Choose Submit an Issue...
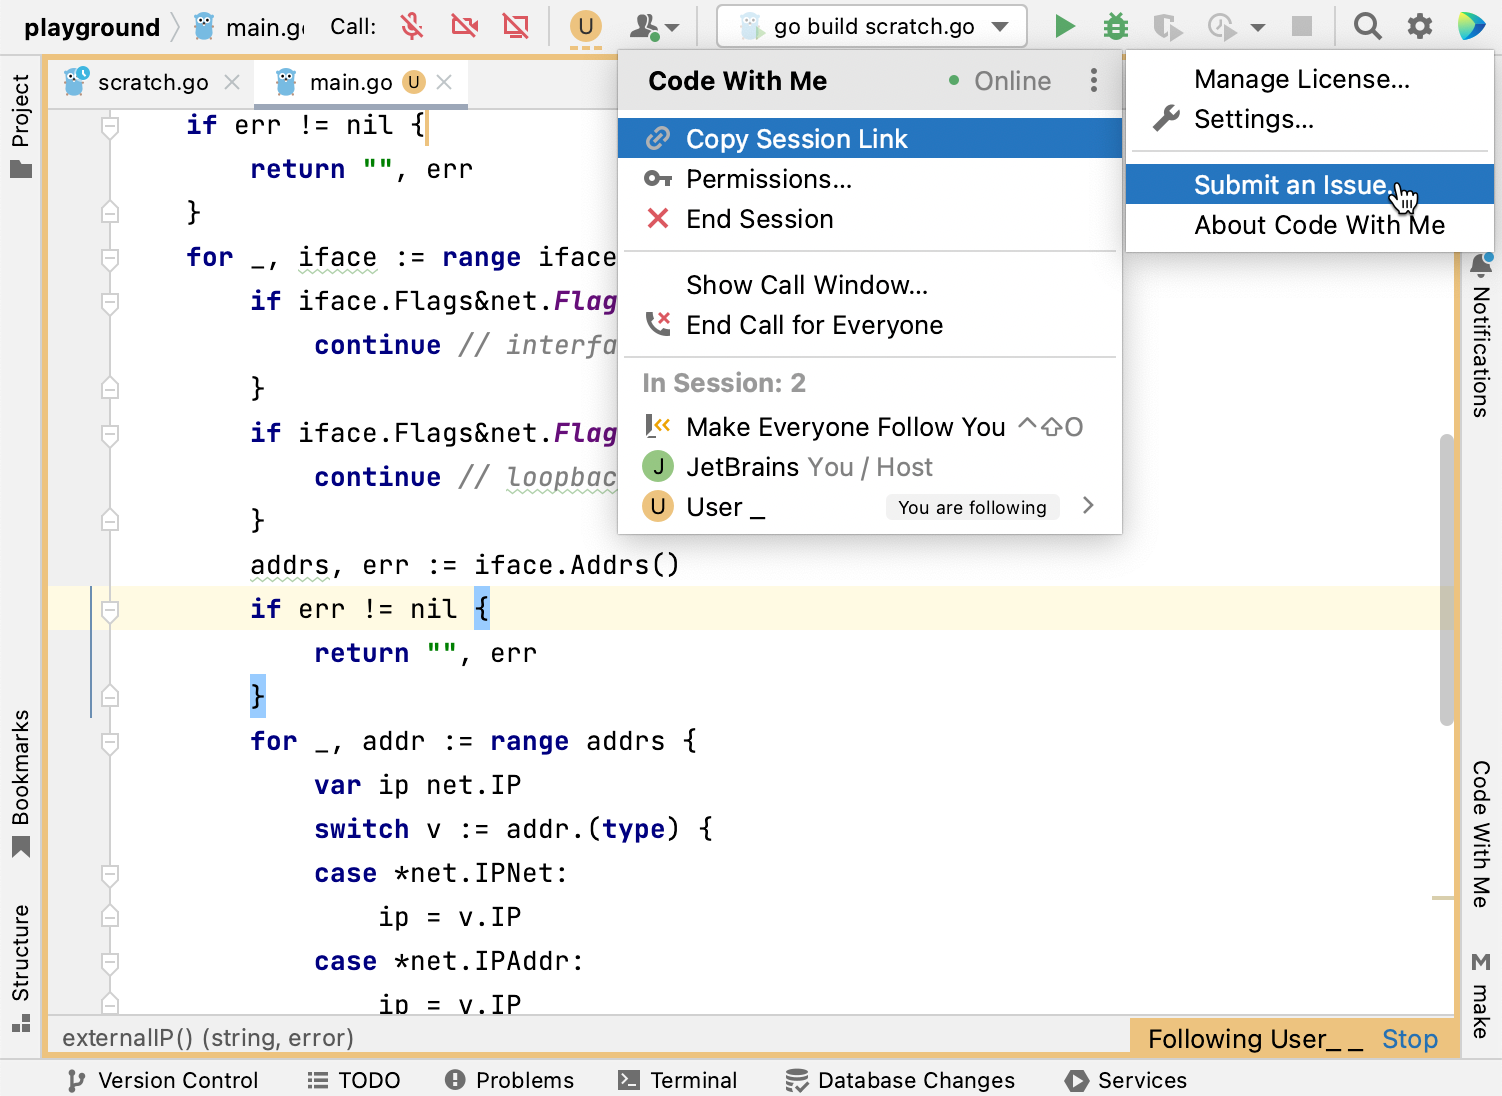 click(x=1310, y=185)
